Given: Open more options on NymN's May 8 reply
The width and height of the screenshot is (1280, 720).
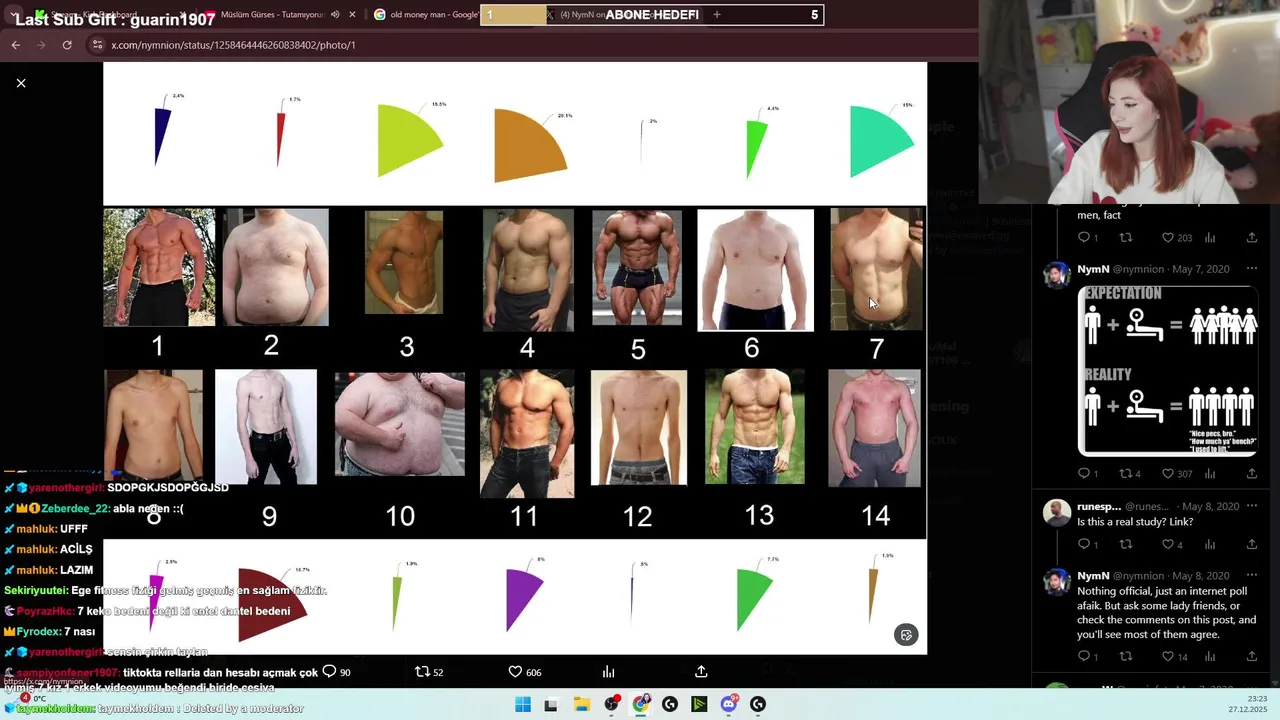Looking at the screenshot, I should 1251,576.
